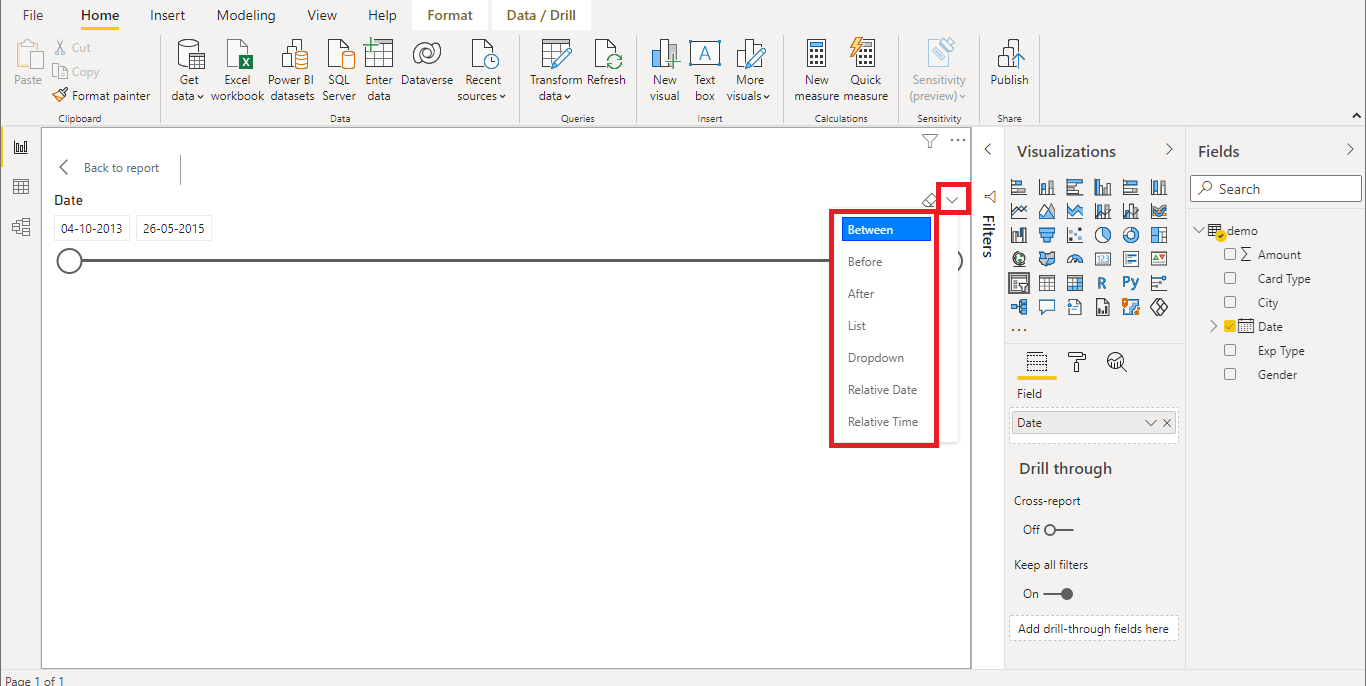The image size is (1366, 686).
Task: Select Relative Date from the menu
Action: pyautogui.click(x=885, y=389)
